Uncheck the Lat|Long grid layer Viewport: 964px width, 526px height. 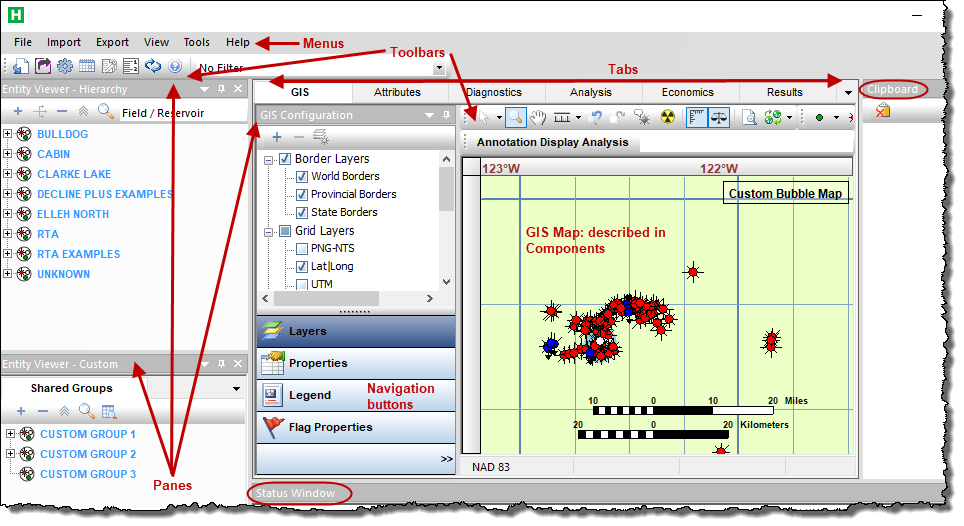pyautogui.click(x=302, y=267)
